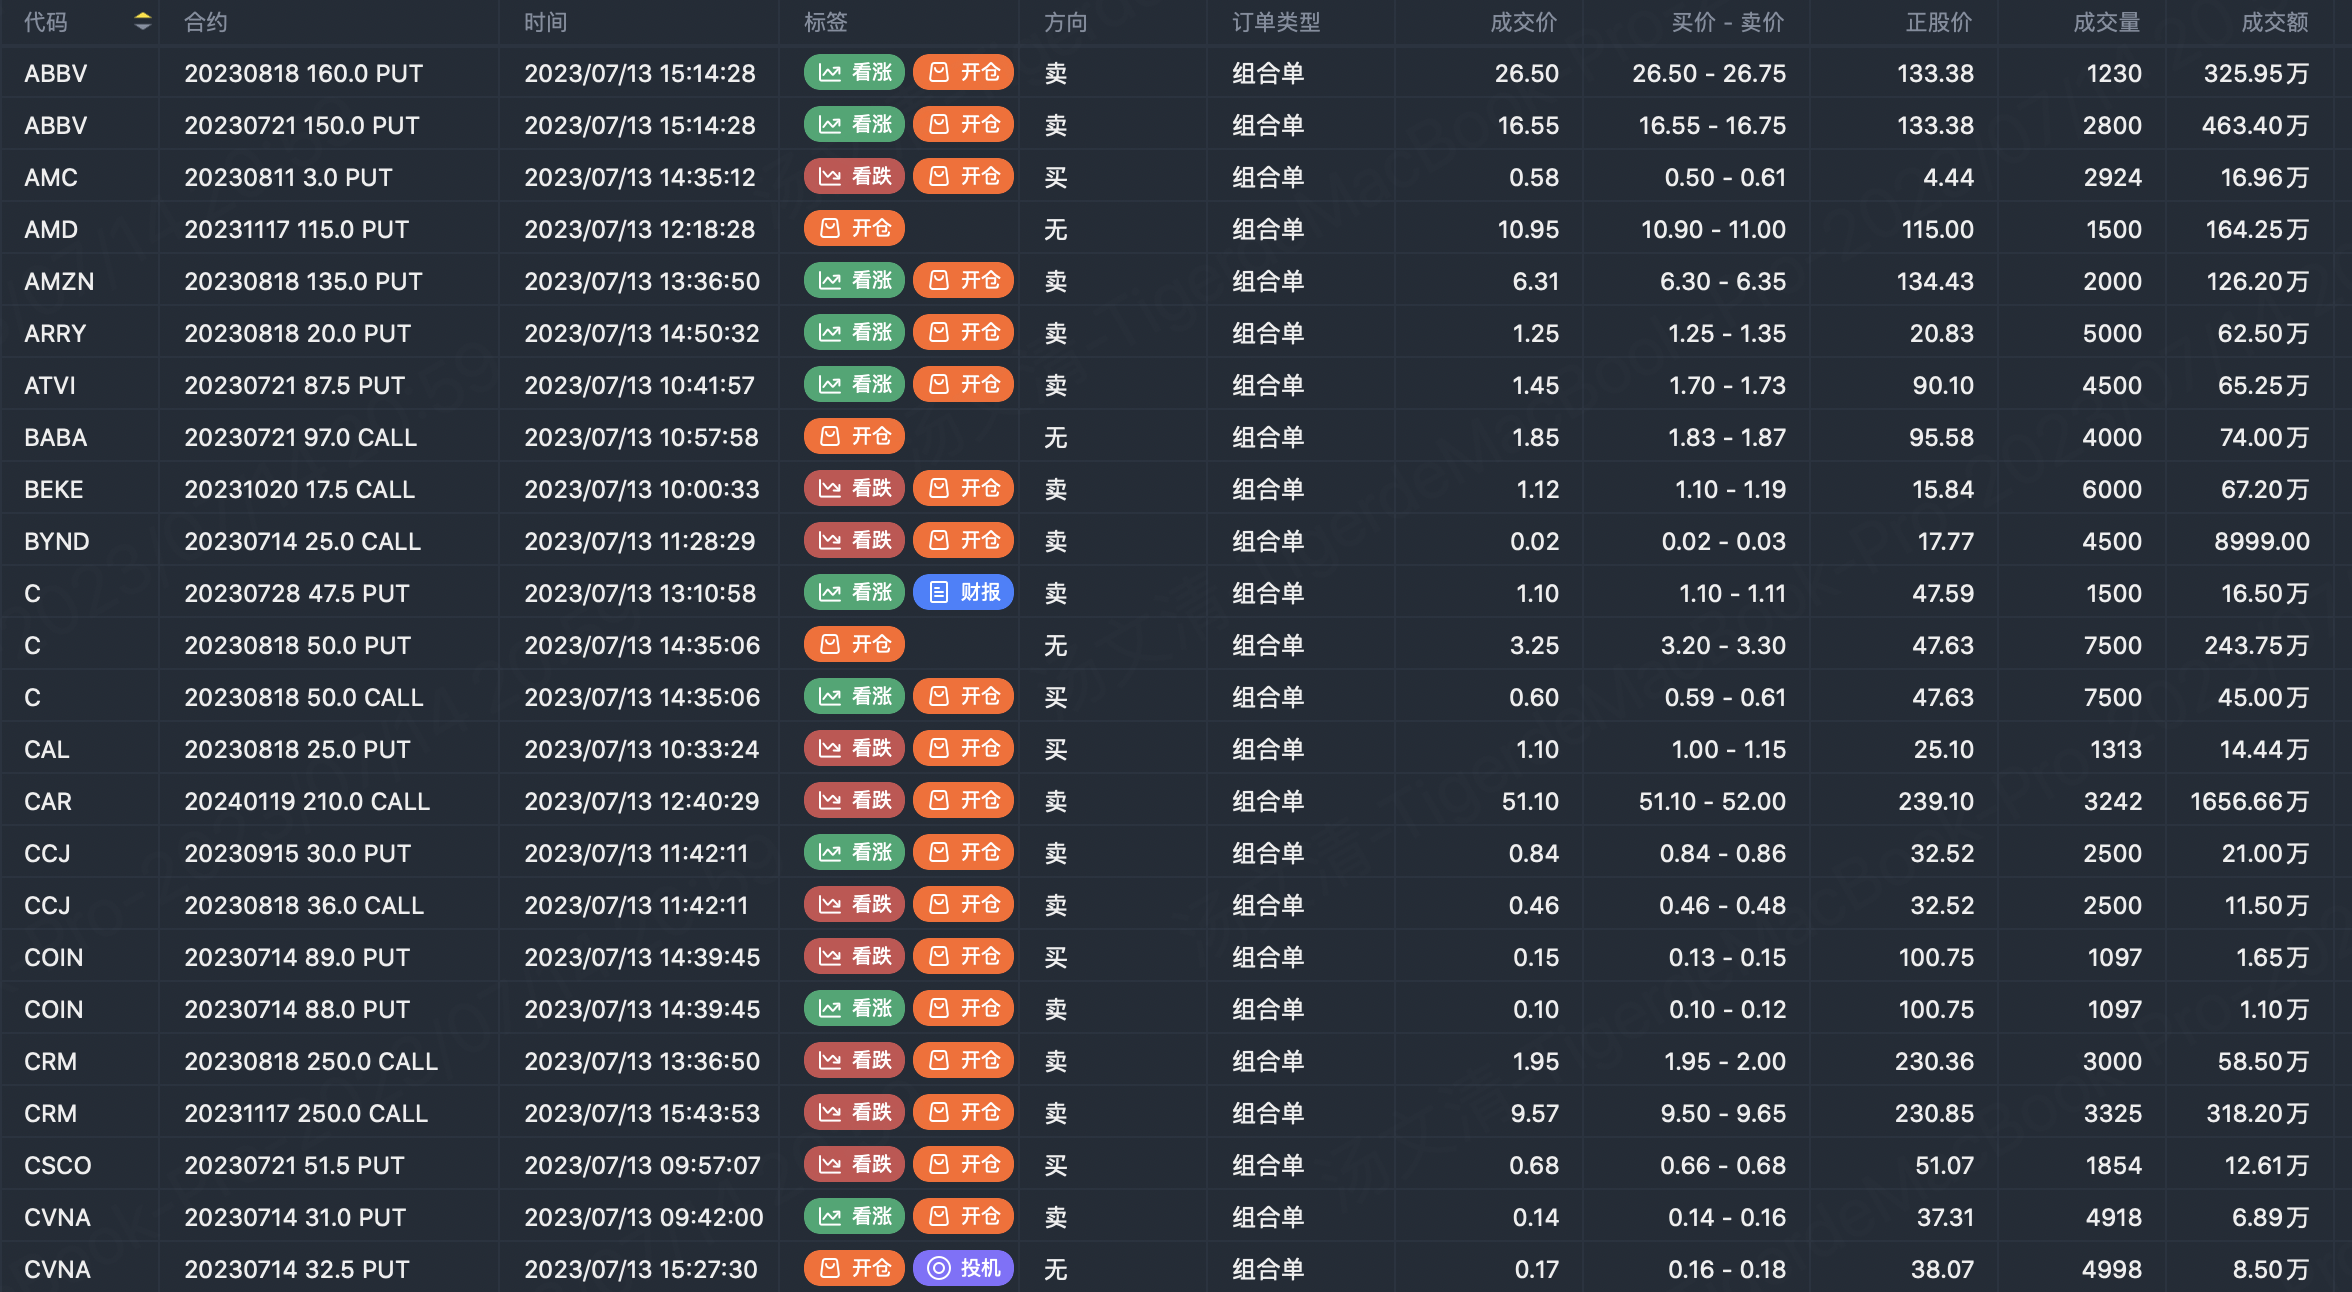Click the 看涨 tag on AMZN row
Image resolution: width=2352 pixels, height=1292 pixels.
(x=854, y=281)
